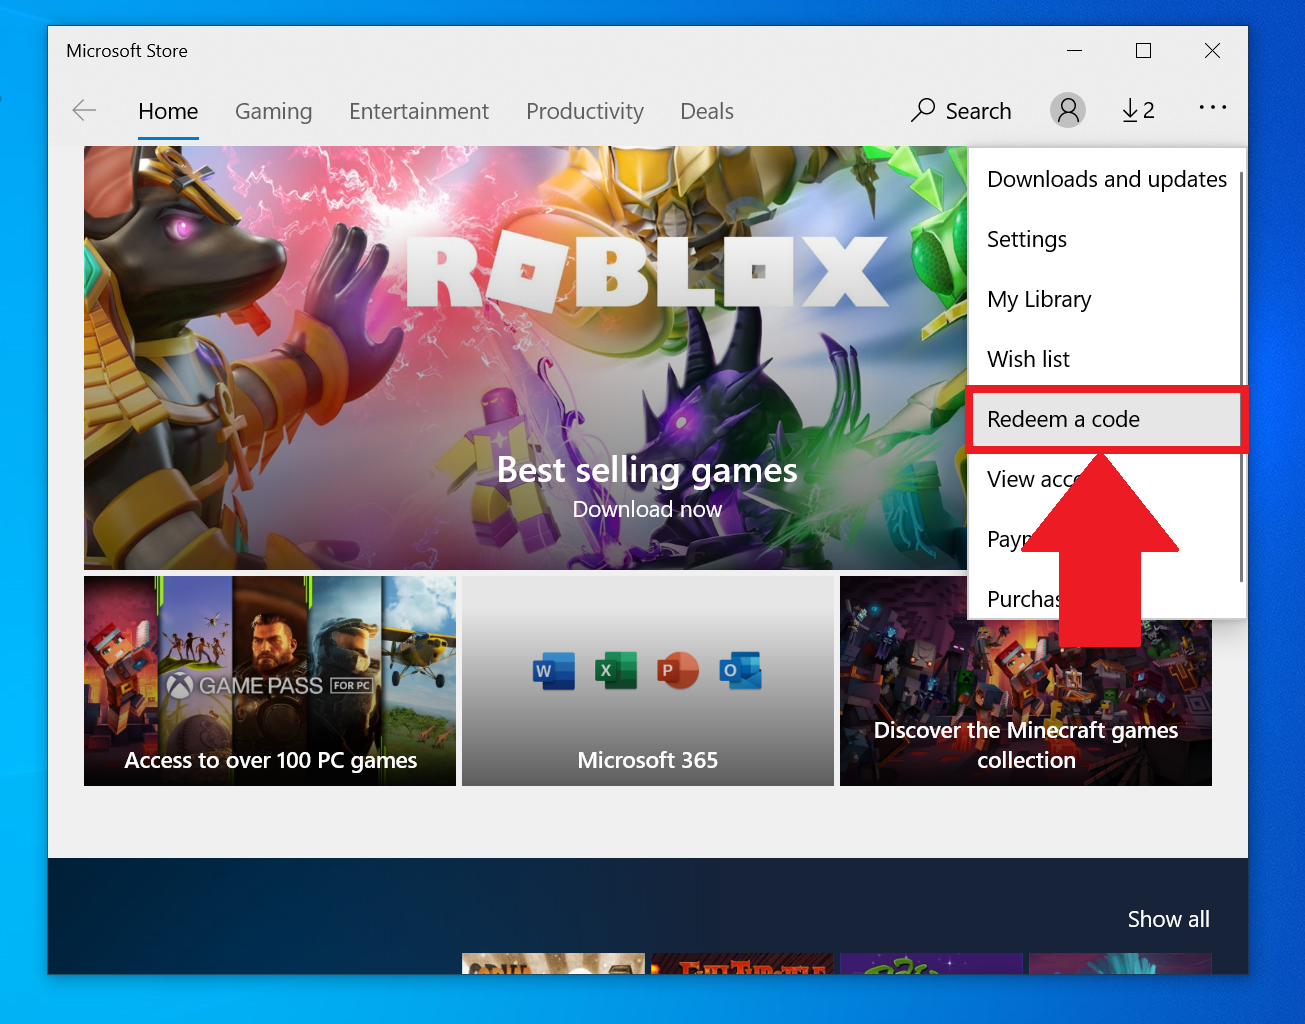The height and width of the screenshot is (1024, 1305).
Task: Switch to the Home tab
Action: tap(168, 111)
